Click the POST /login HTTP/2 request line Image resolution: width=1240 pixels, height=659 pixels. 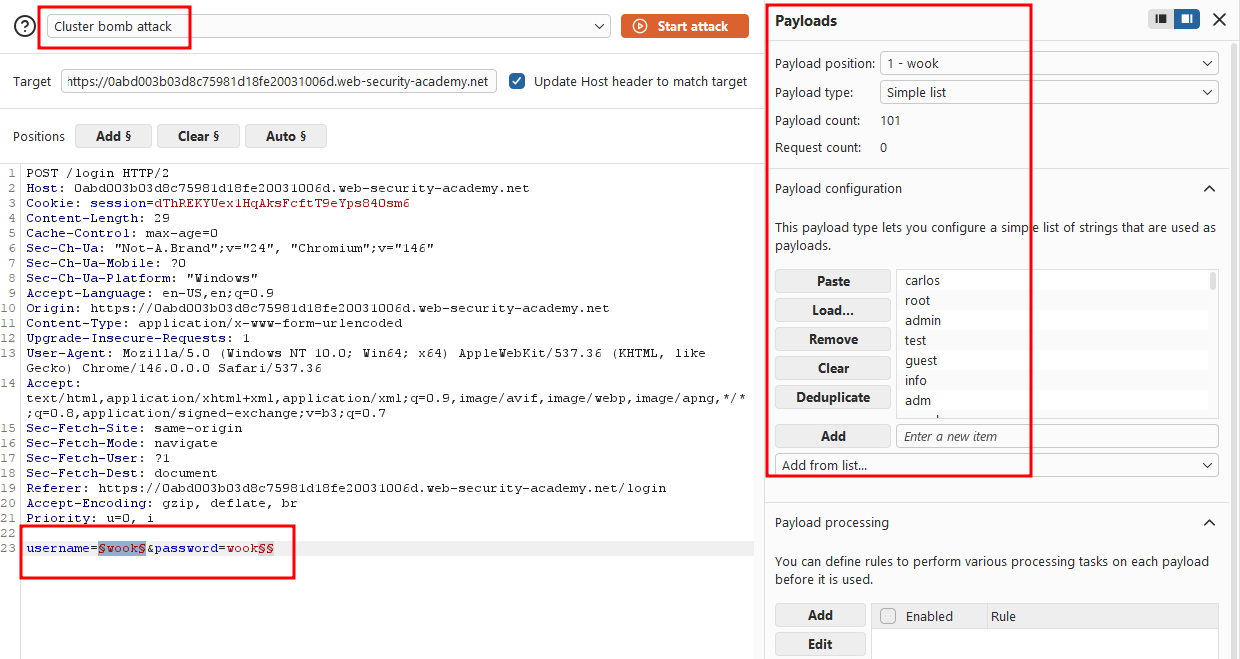point(98,173)
